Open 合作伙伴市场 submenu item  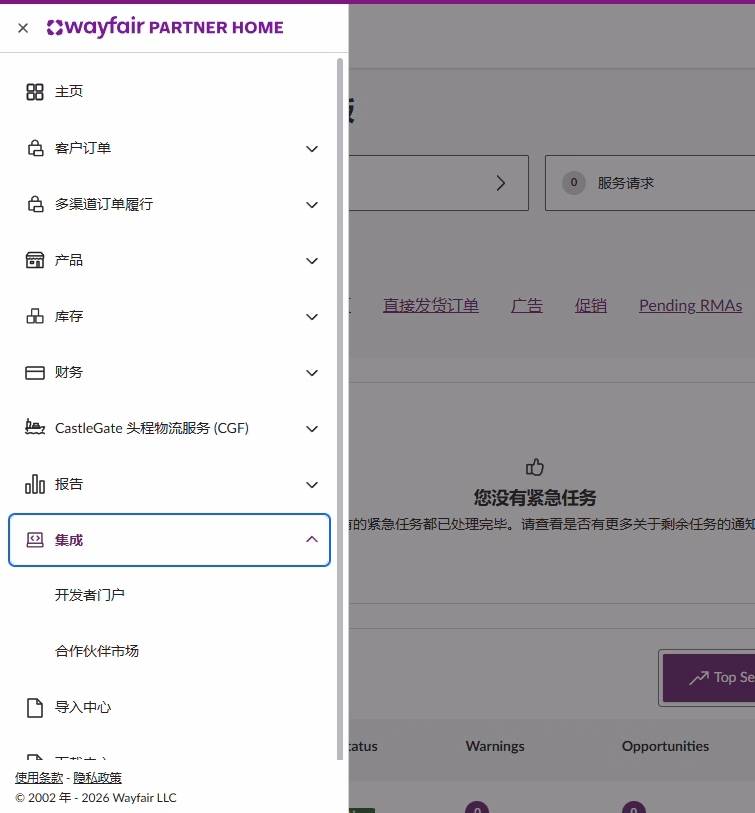(97, 651)
